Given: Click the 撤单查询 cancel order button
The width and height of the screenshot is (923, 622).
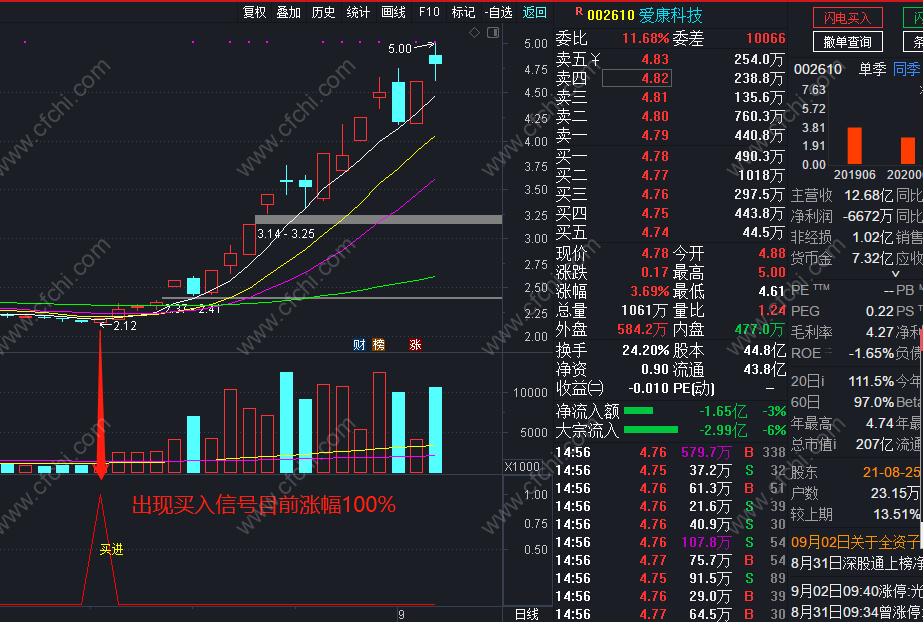Looking at the screenshot, I should click(x=848, y=42).
